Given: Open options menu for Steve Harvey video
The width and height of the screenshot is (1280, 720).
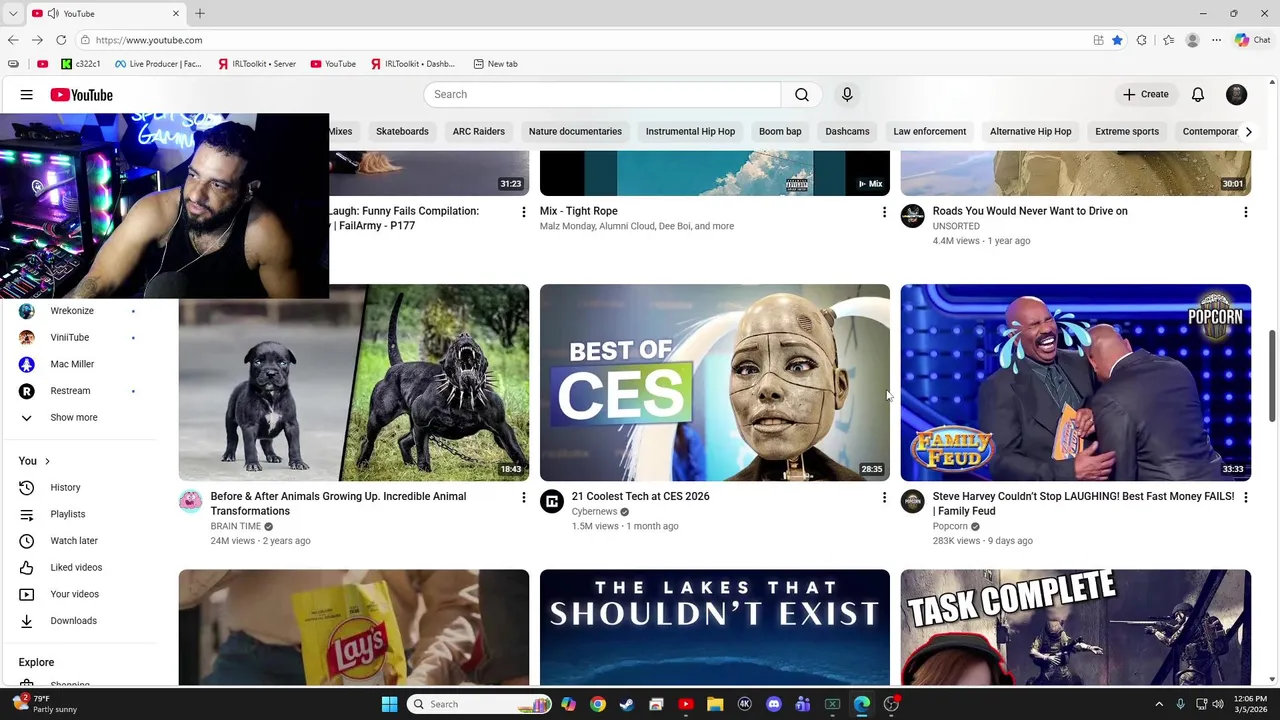Looking at the screenshot, I should coord(1245,497).
